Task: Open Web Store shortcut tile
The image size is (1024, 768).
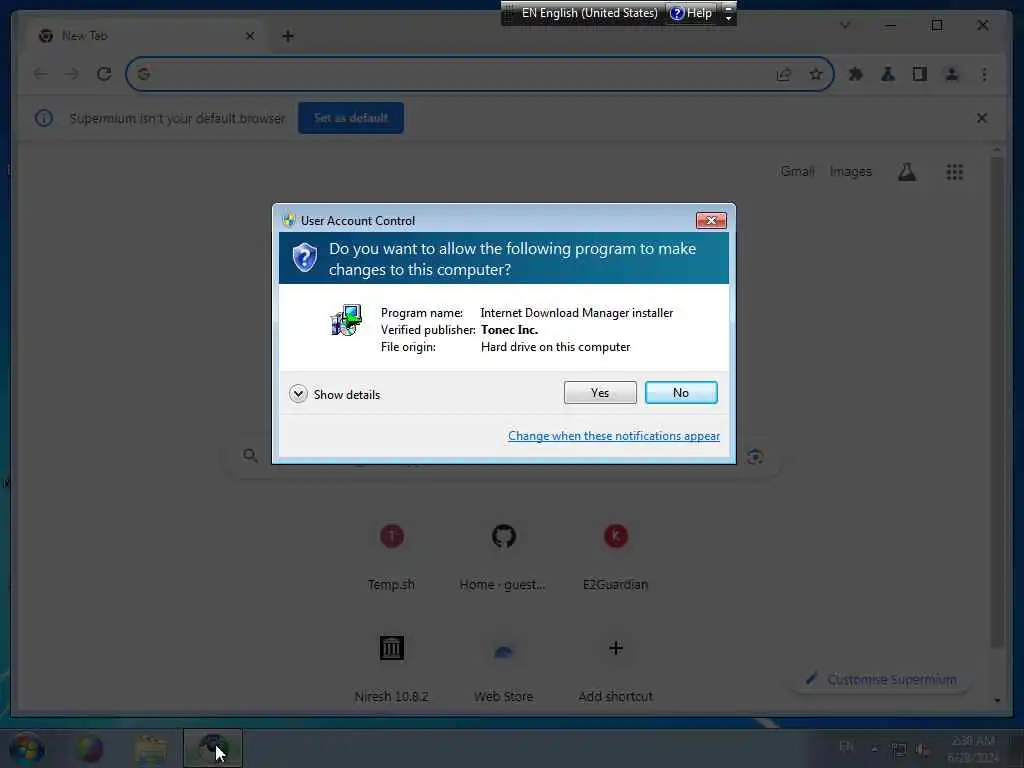Action: pos(503,667)
